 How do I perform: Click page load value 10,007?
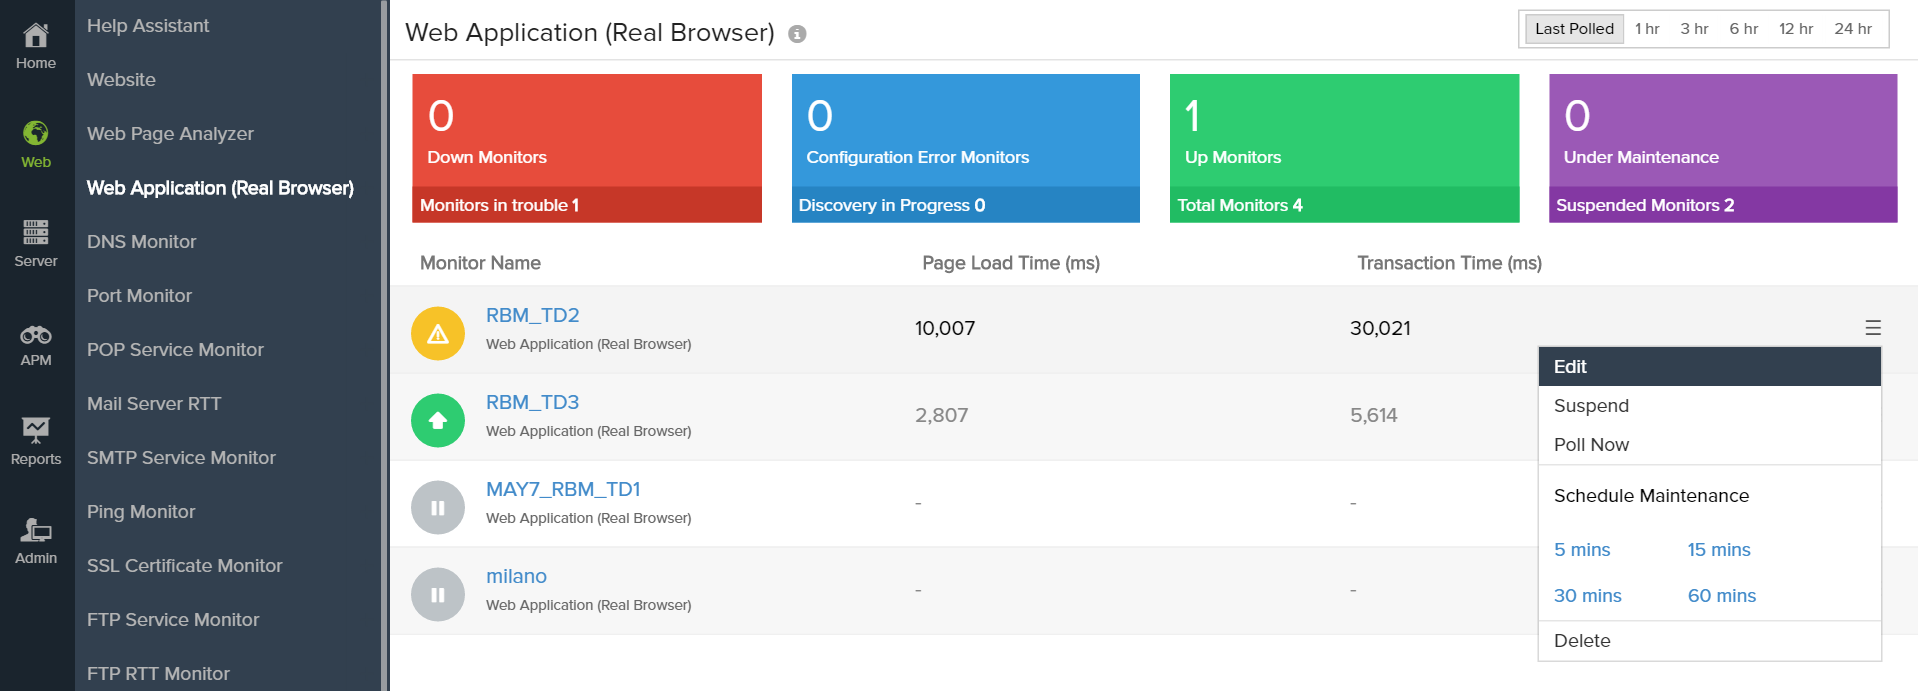point(945,328)
